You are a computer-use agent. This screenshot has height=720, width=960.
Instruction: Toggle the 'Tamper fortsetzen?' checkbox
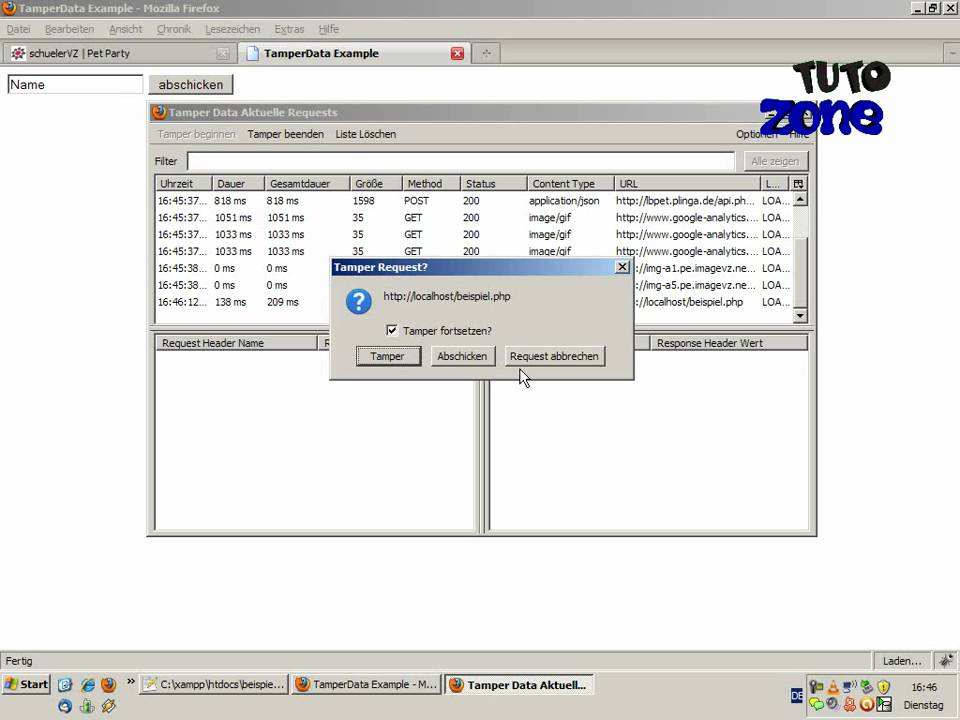point(392,331)
